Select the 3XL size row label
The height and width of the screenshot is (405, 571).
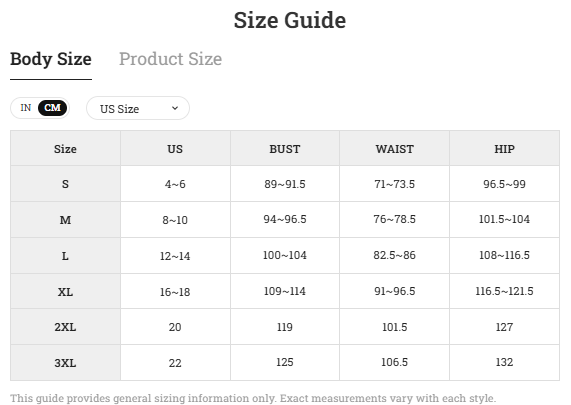pyautogui.click(x=66, y=363)
